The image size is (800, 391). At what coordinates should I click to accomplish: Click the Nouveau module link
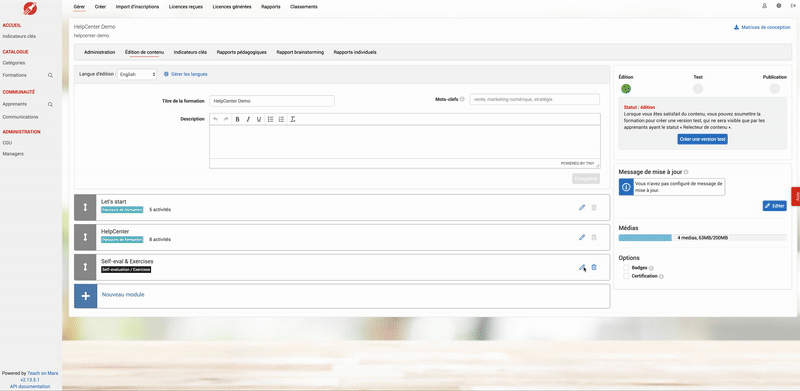[123, 295]
